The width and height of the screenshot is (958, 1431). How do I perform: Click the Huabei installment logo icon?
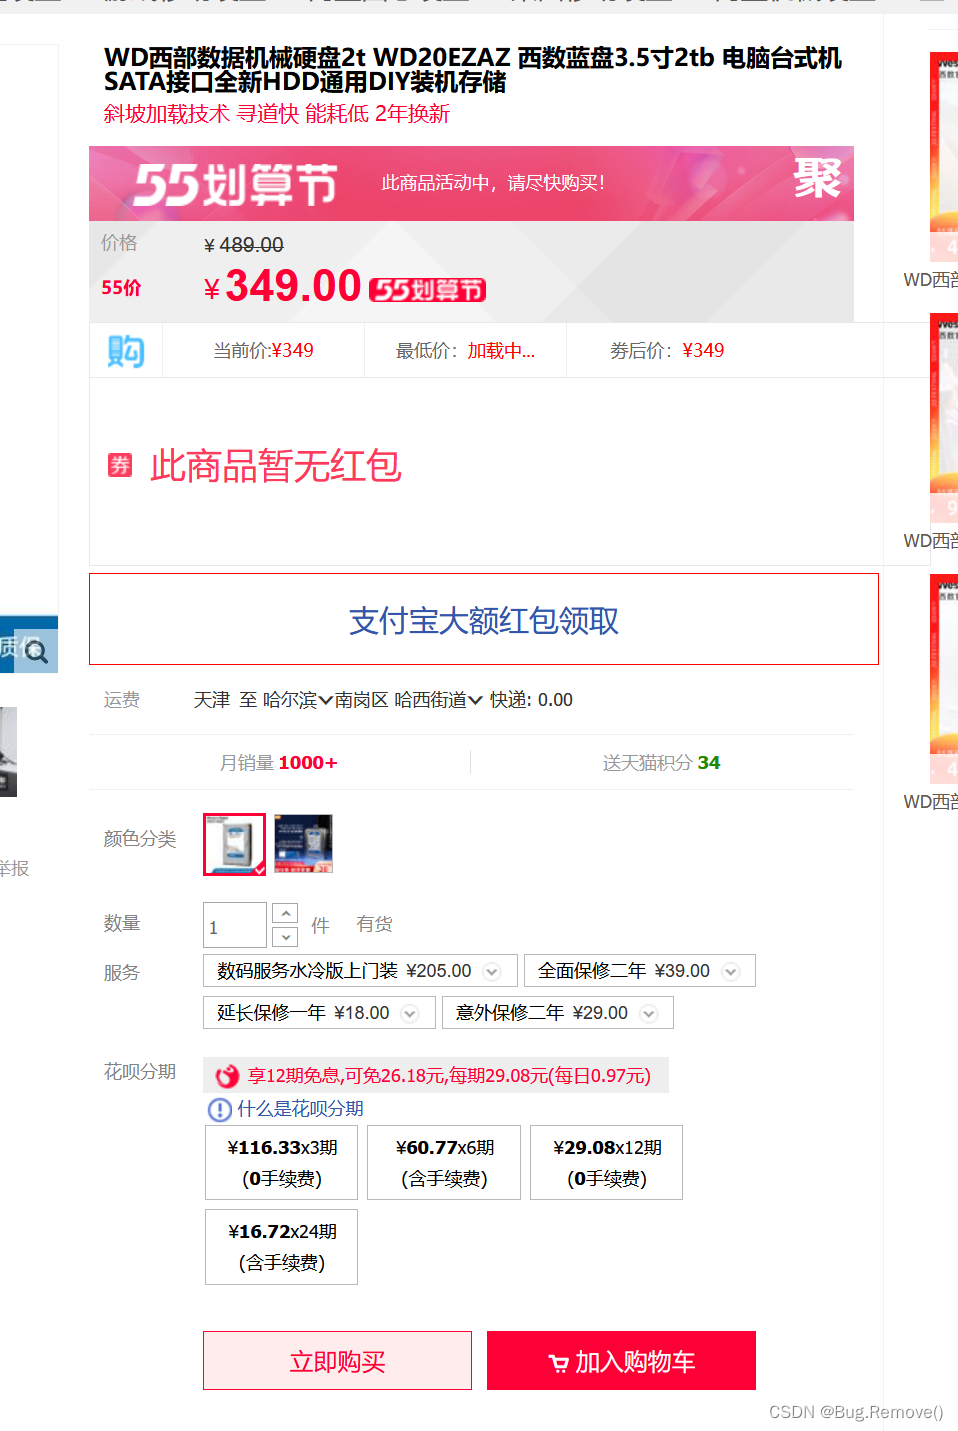pyautogui.click(x=228, y=1076)
